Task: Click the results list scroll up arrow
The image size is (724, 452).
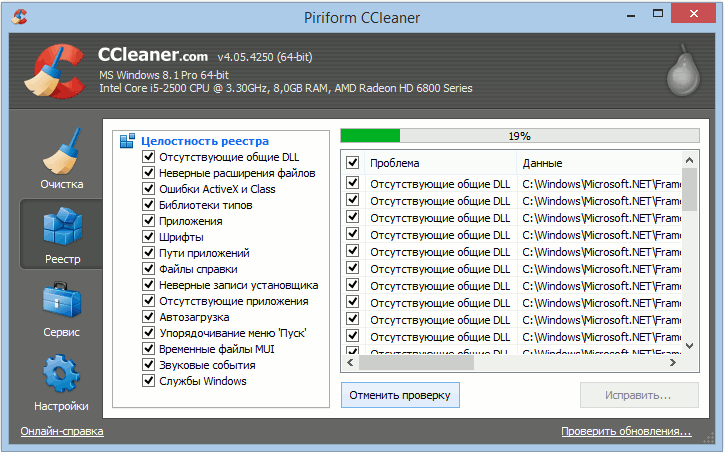Action: coord(689,160)
